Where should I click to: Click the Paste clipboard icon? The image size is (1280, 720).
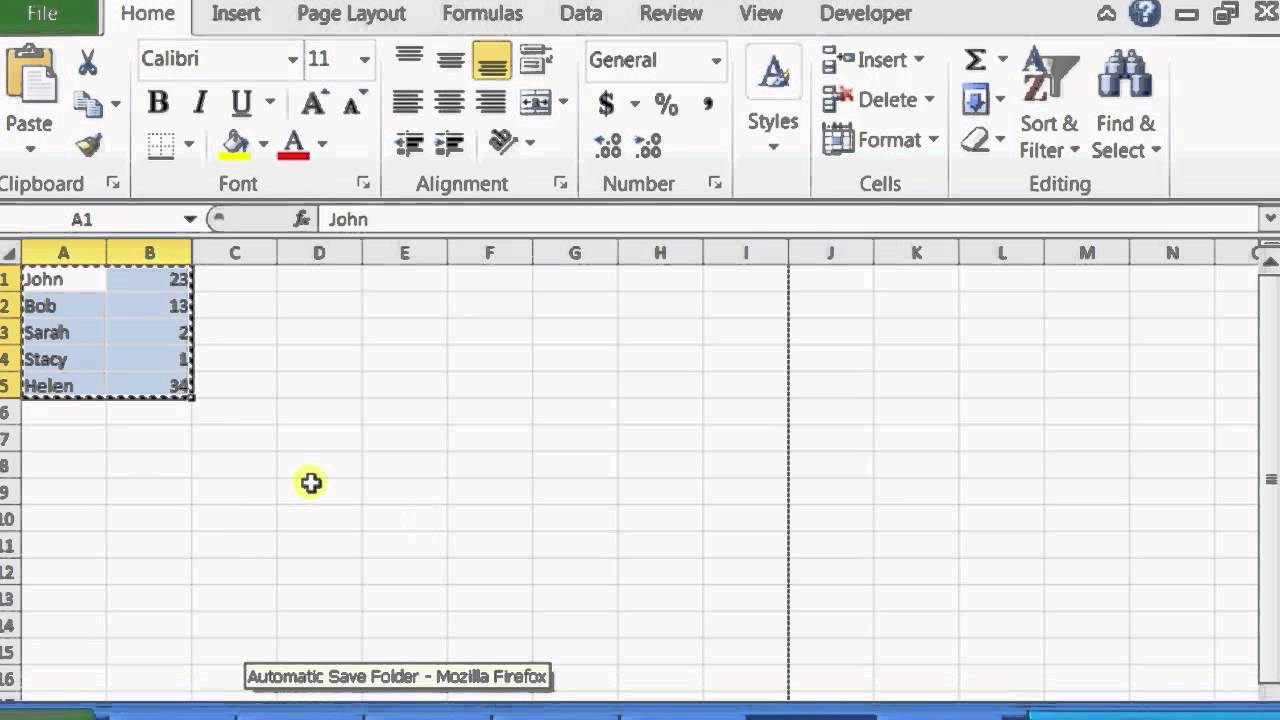29,75
